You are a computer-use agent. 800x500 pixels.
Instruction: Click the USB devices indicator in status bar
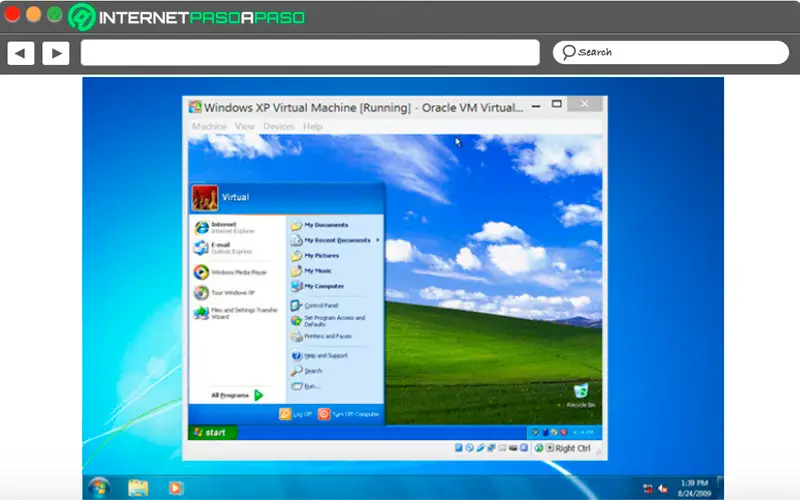tap(481, 447)
